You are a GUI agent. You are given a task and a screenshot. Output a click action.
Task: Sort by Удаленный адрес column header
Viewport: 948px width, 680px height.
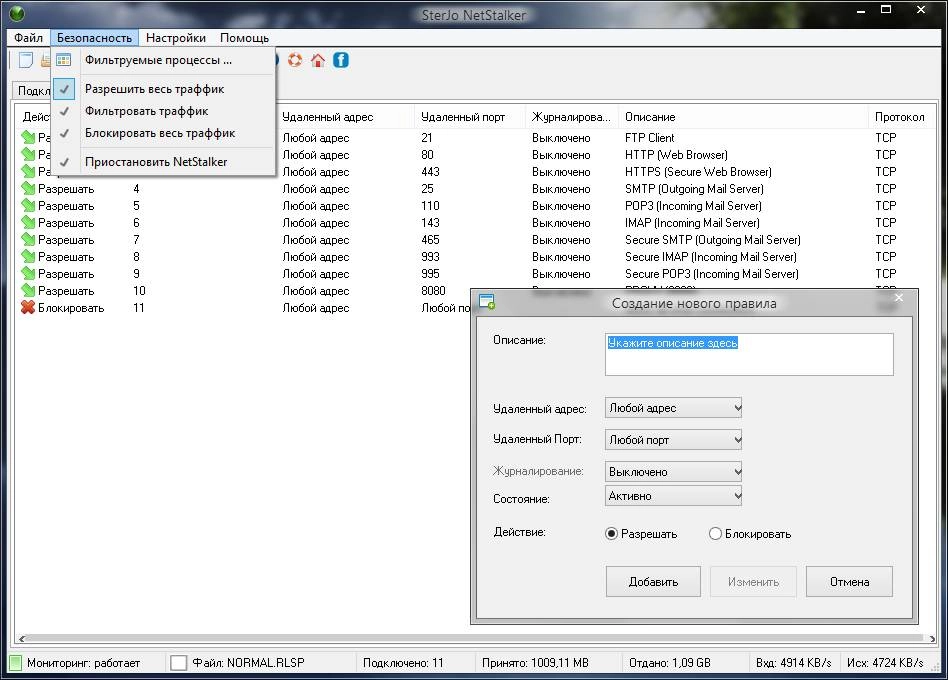tap(345, 117)
